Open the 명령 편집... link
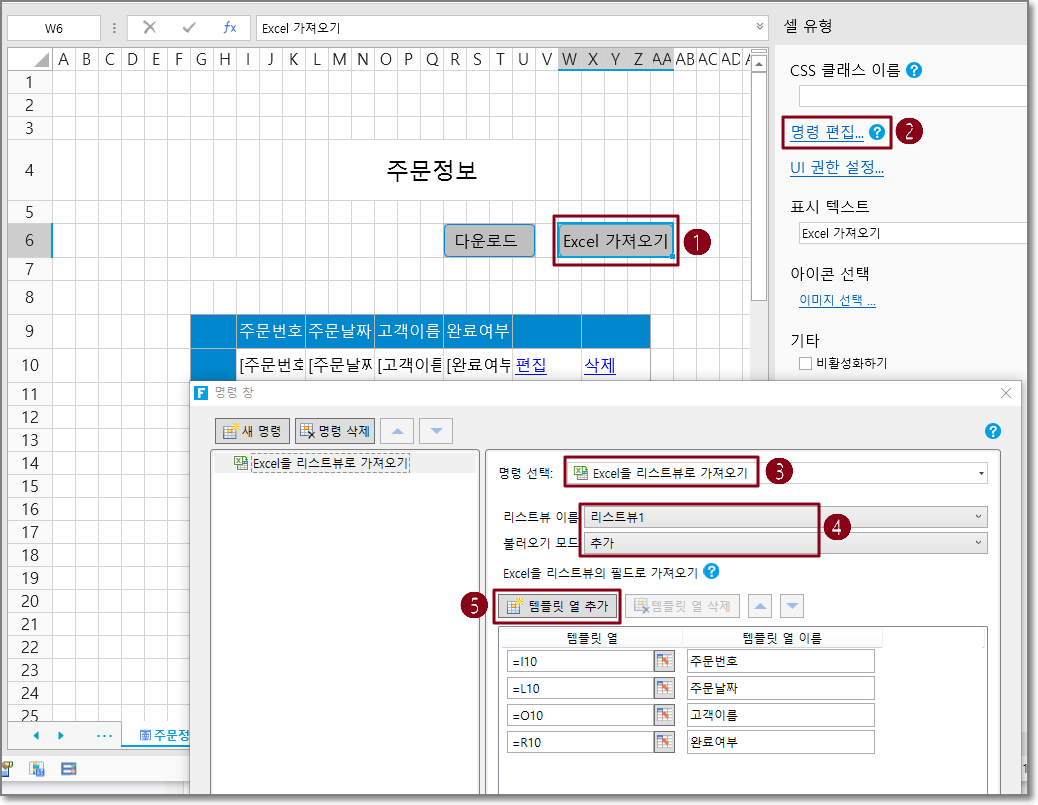This screenshot has width=1038, height=805. pos(827,131)
